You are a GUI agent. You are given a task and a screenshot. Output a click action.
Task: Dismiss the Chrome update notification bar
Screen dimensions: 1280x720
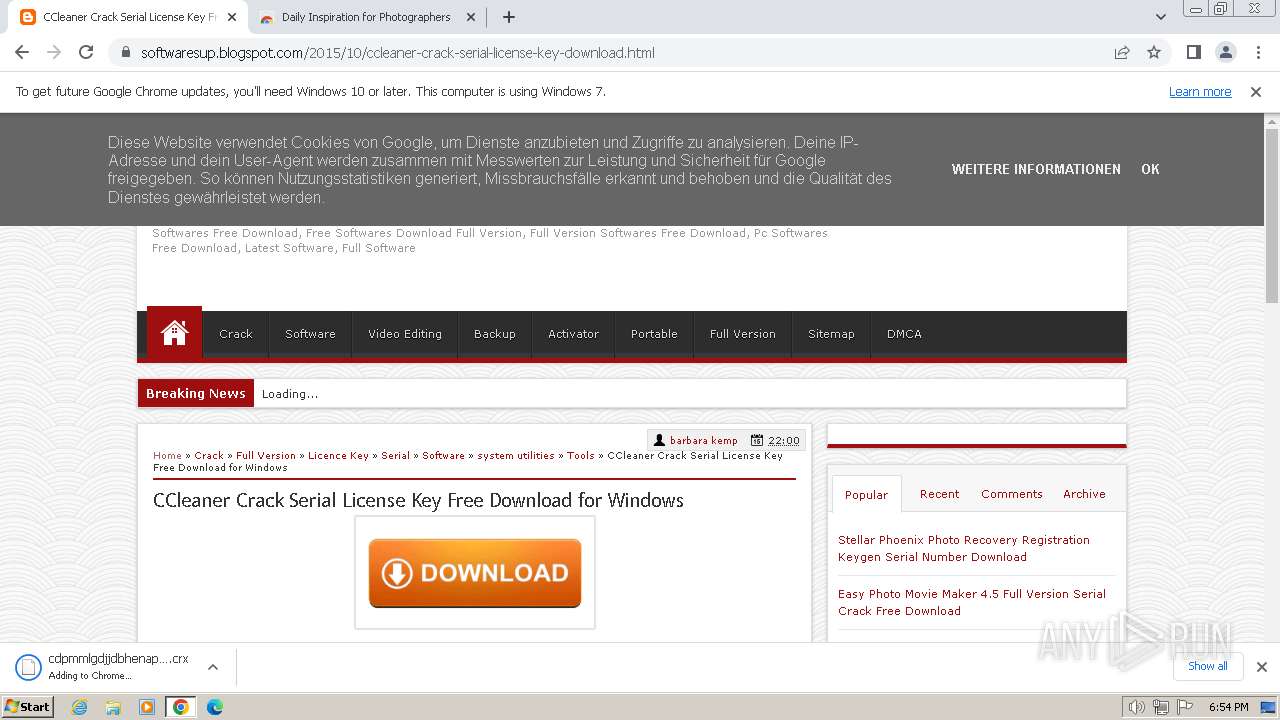[1256, 92]
